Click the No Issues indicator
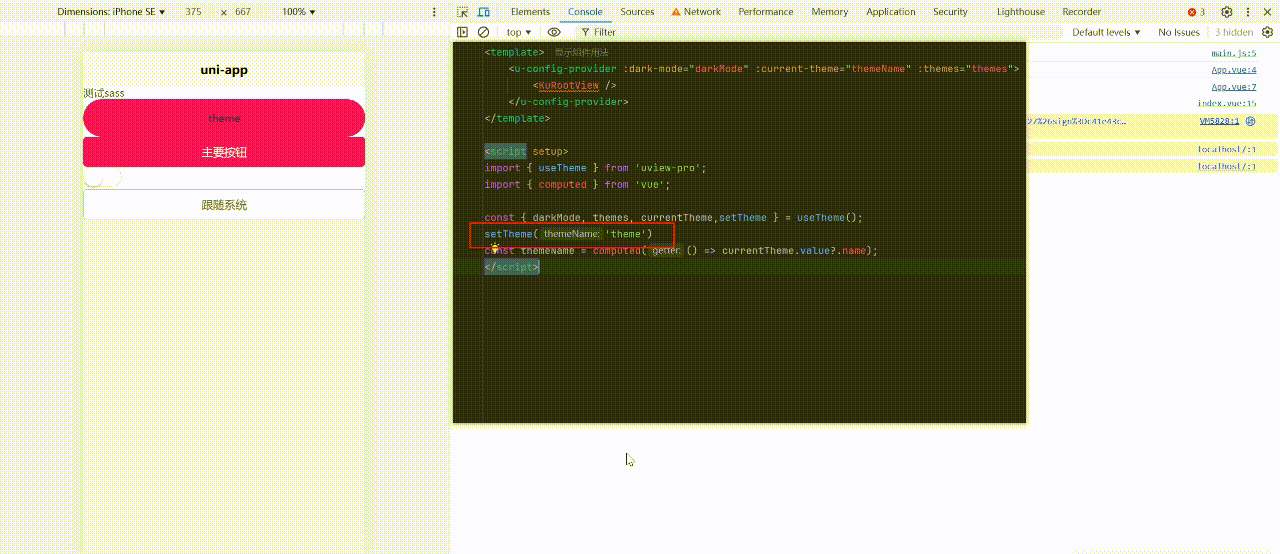The image size is (1280, 554). tap(1178, 32)
